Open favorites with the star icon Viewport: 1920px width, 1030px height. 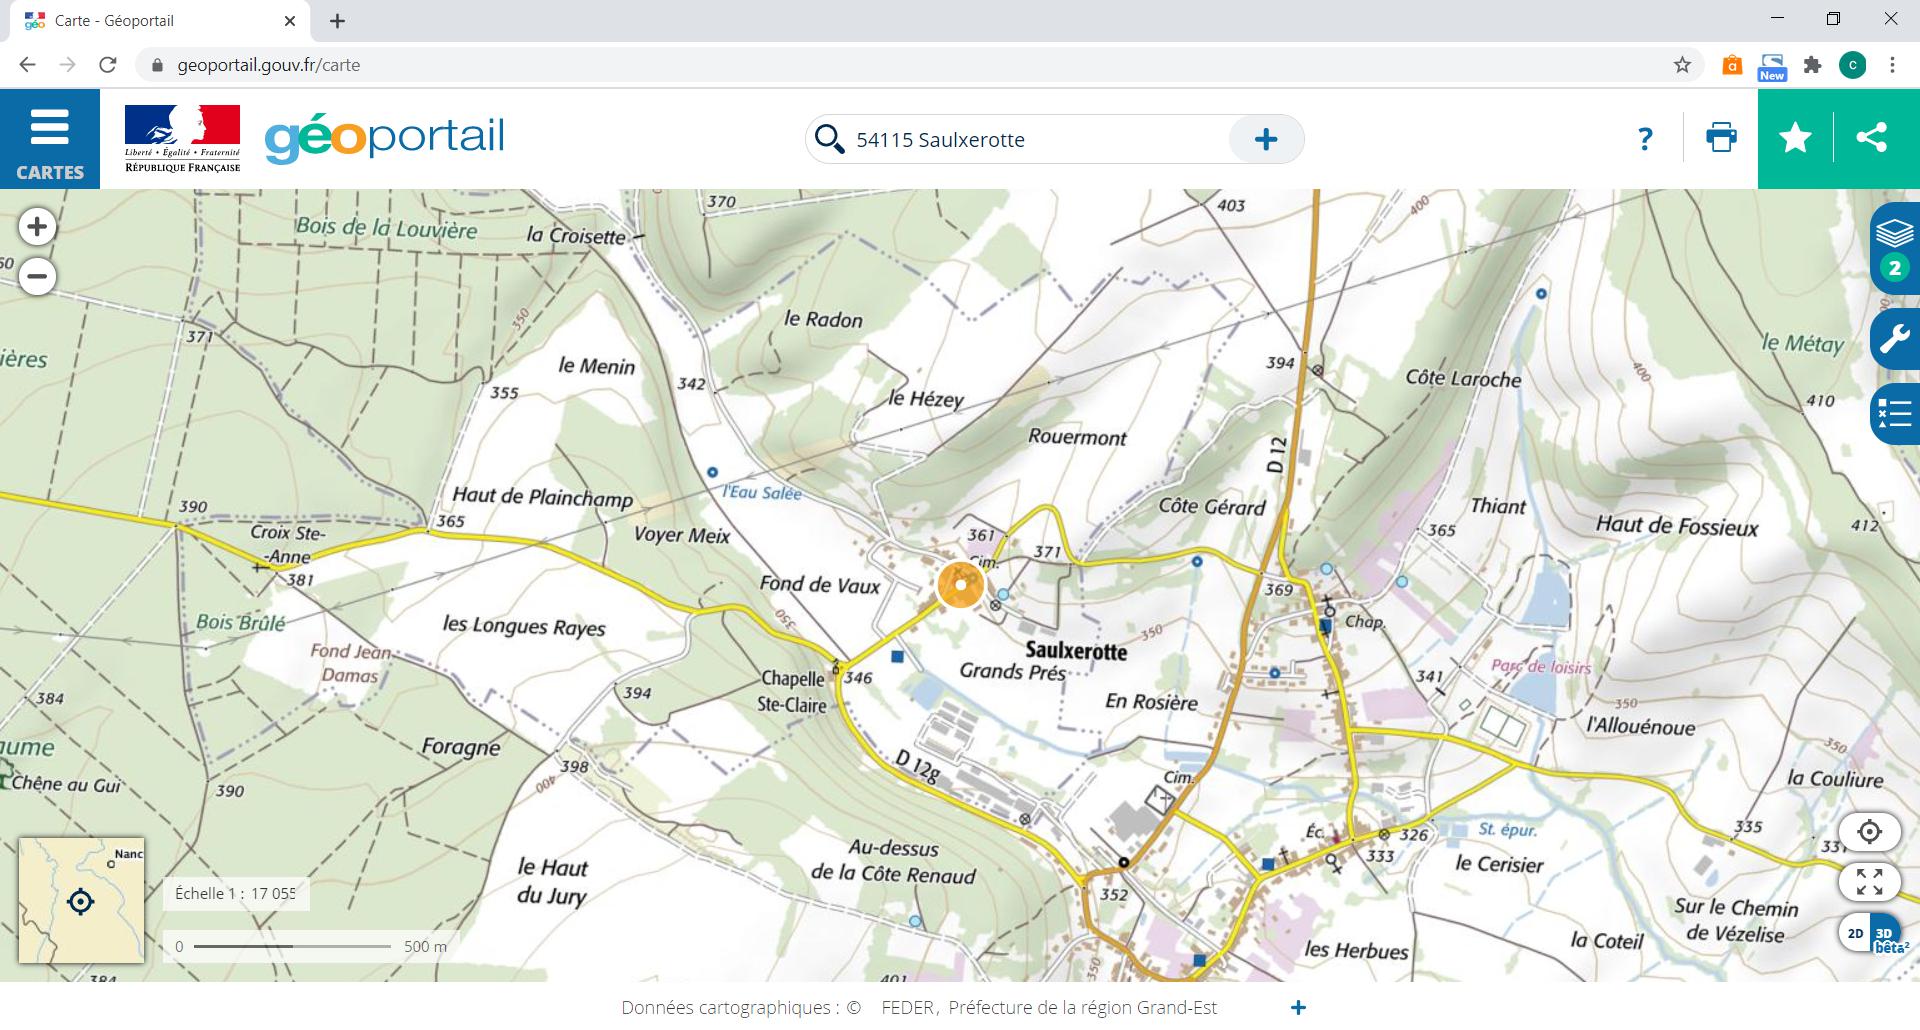(x=1795, y=138)
